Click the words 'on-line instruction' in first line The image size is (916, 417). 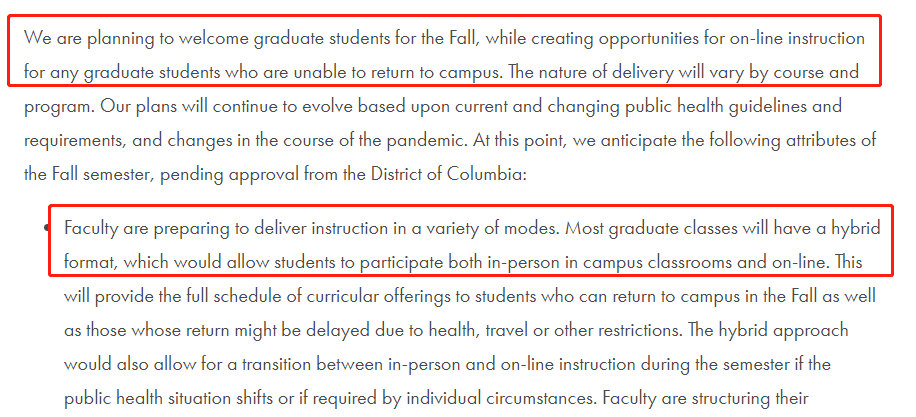click(x=786, y=39)
